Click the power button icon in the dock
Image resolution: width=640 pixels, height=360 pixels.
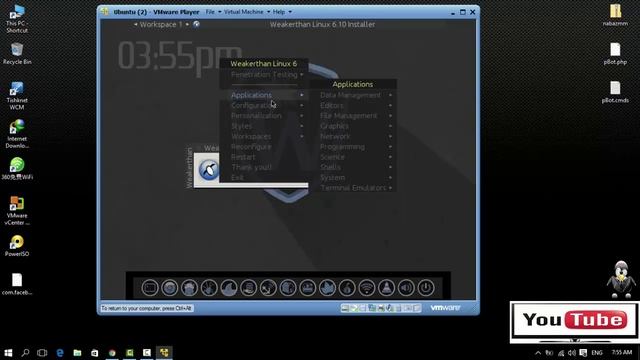click(425, 288)
